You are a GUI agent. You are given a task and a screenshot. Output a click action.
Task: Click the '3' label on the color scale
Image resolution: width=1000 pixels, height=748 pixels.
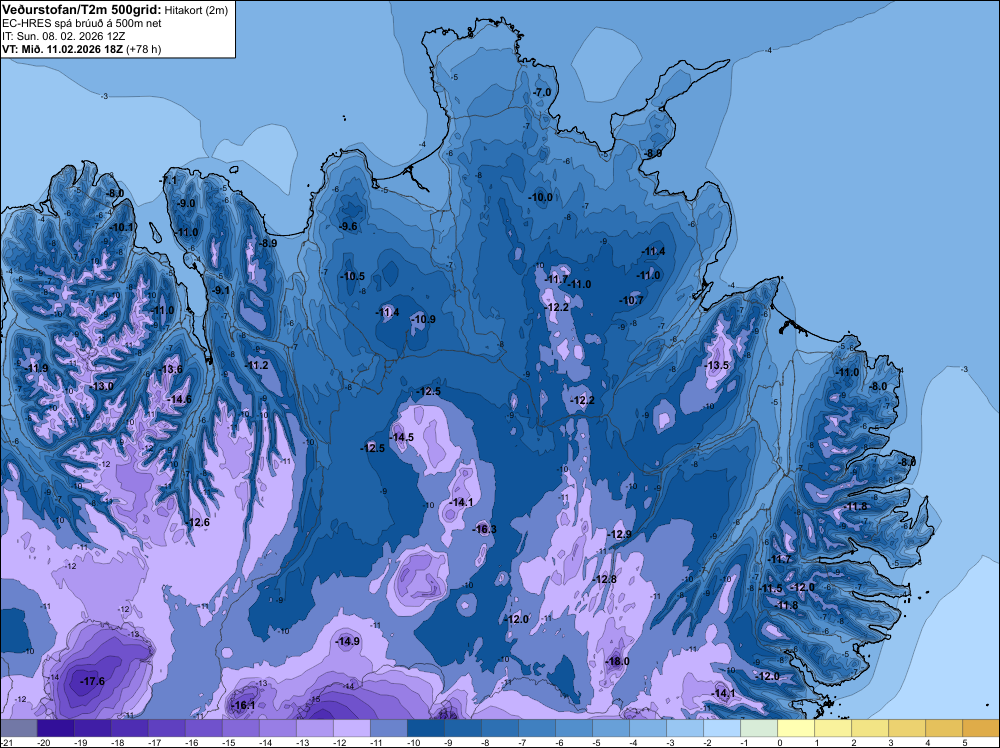(x=891, y=743)
